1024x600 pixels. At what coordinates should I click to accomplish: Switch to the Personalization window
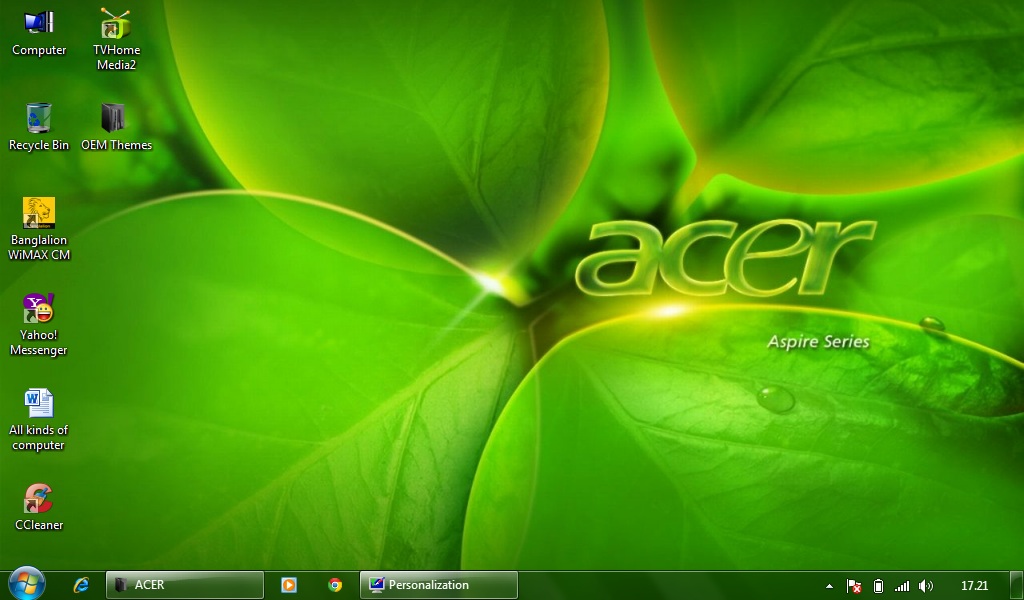point(438,585)
